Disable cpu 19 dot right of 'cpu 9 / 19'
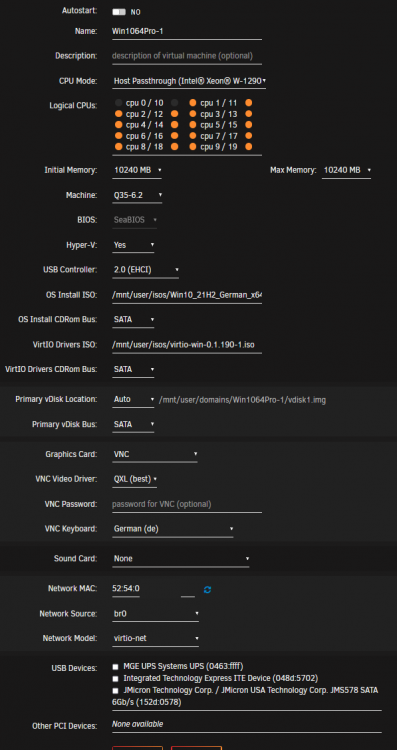Screen dimensions: 397x750 tap(249, 147)
